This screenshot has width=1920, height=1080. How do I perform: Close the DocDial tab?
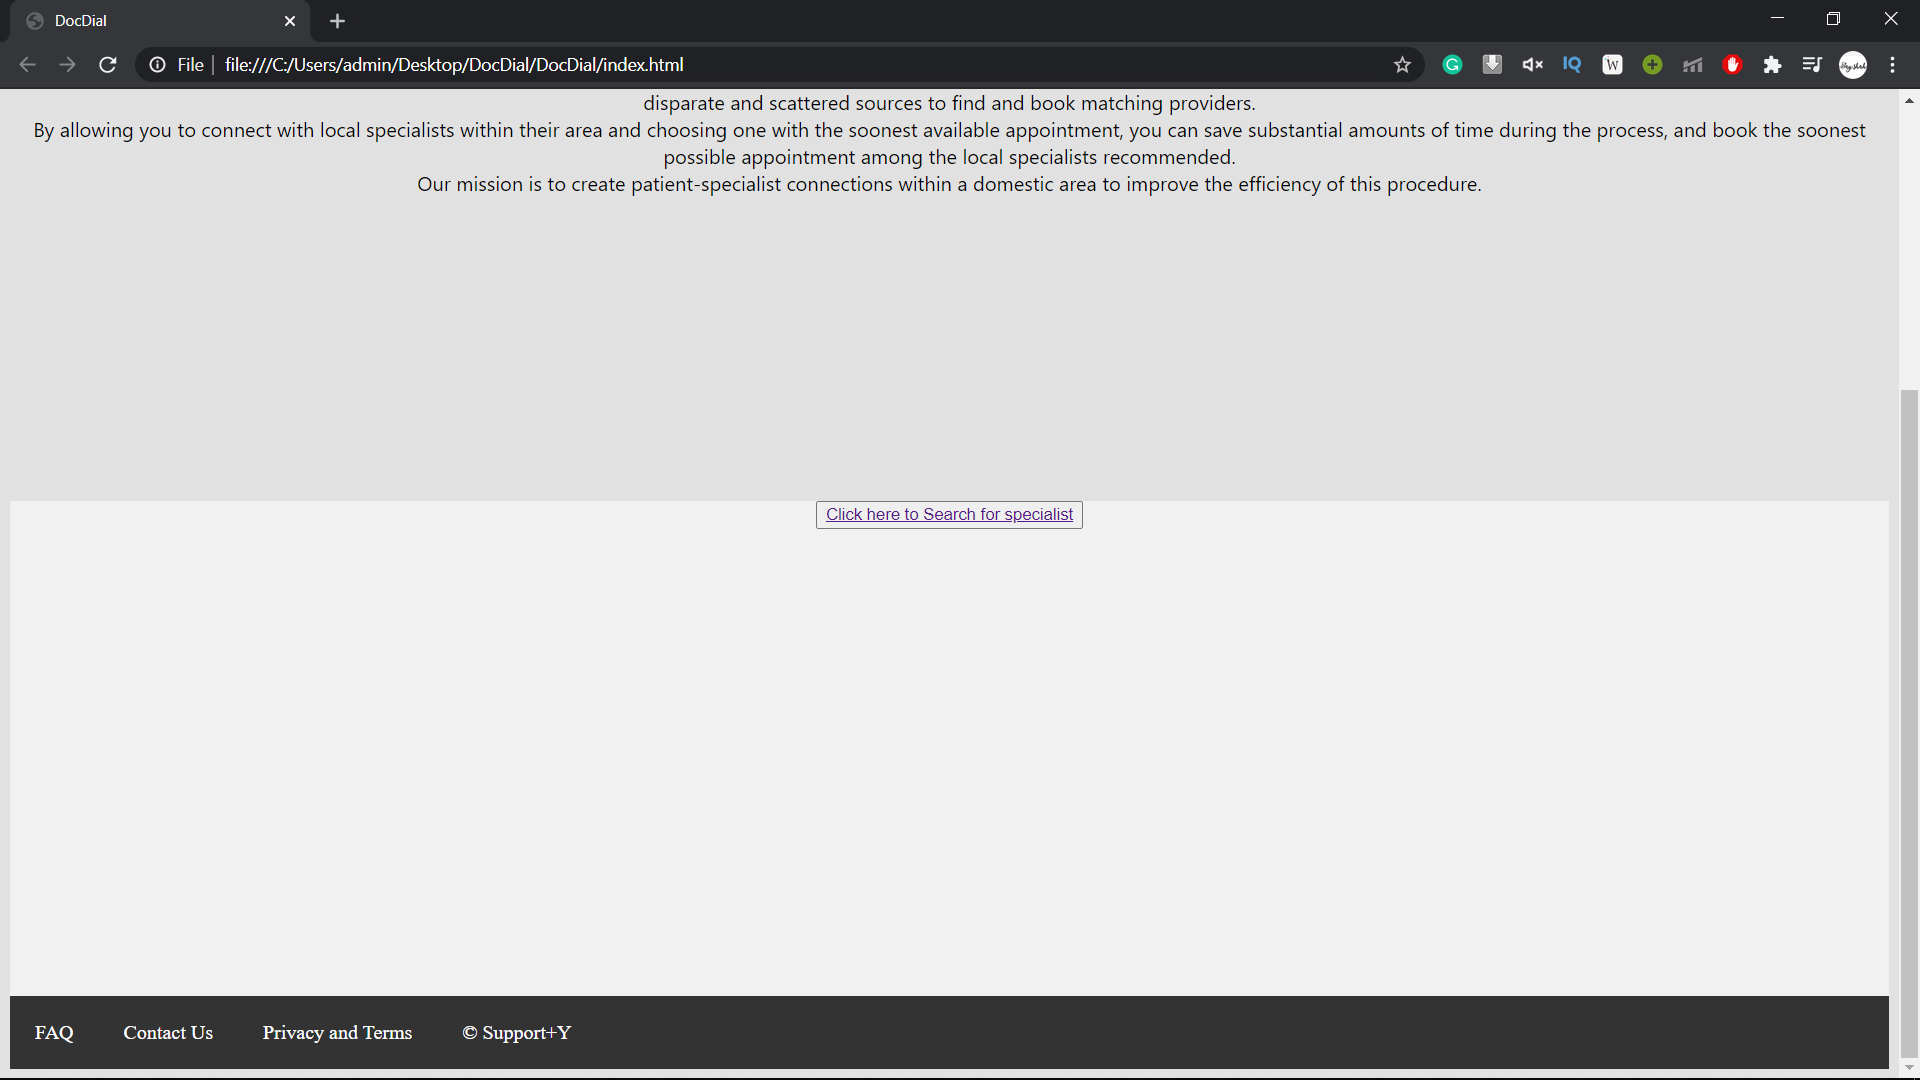click(x=290, y=21)
